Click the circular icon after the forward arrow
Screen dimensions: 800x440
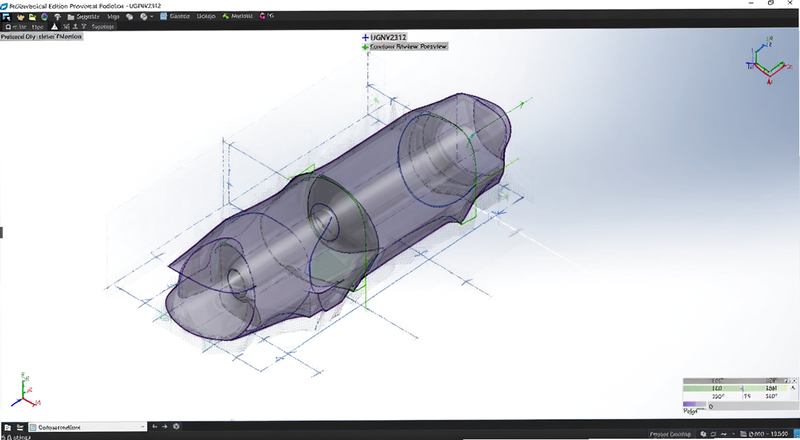(x=176, y=427)
